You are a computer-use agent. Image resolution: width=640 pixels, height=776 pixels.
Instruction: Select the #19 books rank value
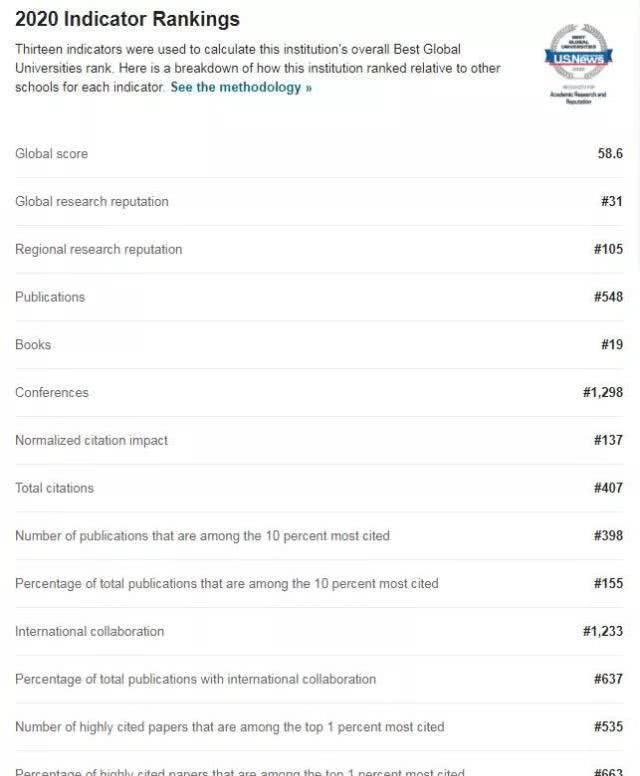[x=611, y=345]
